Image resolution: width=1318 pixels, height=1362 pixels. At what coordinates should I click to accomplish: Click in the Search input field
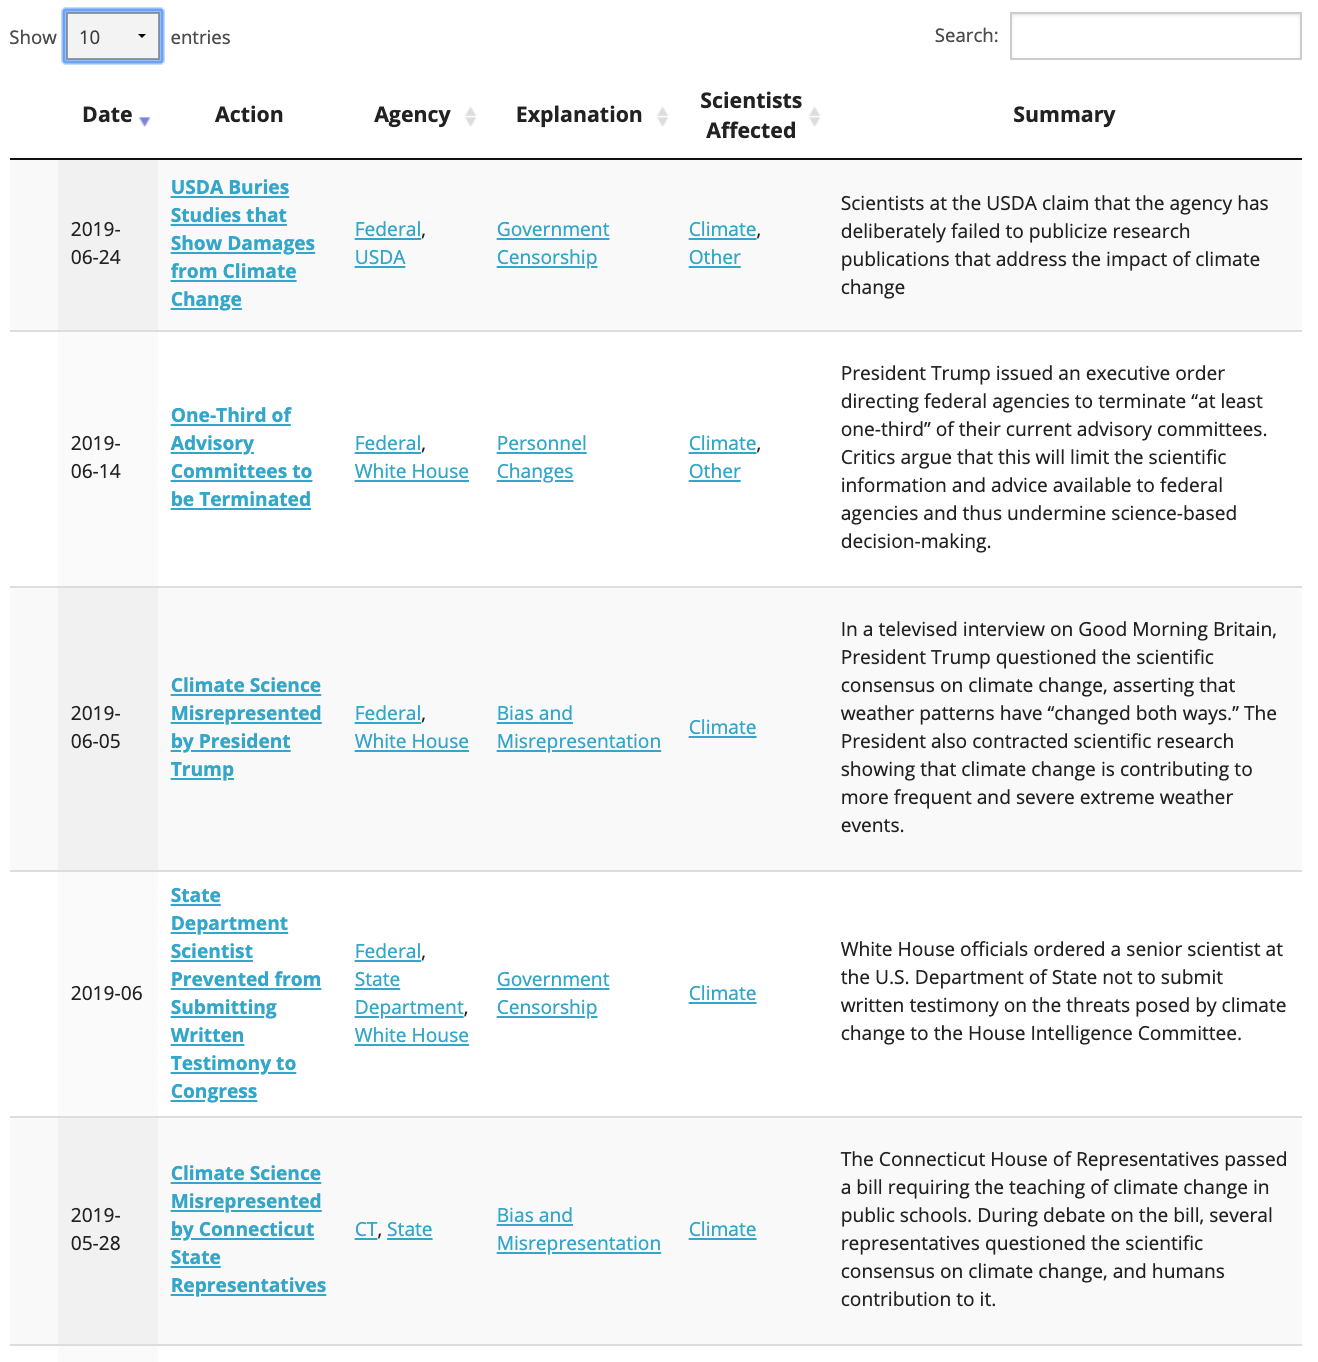click(x=1155, y=36)
